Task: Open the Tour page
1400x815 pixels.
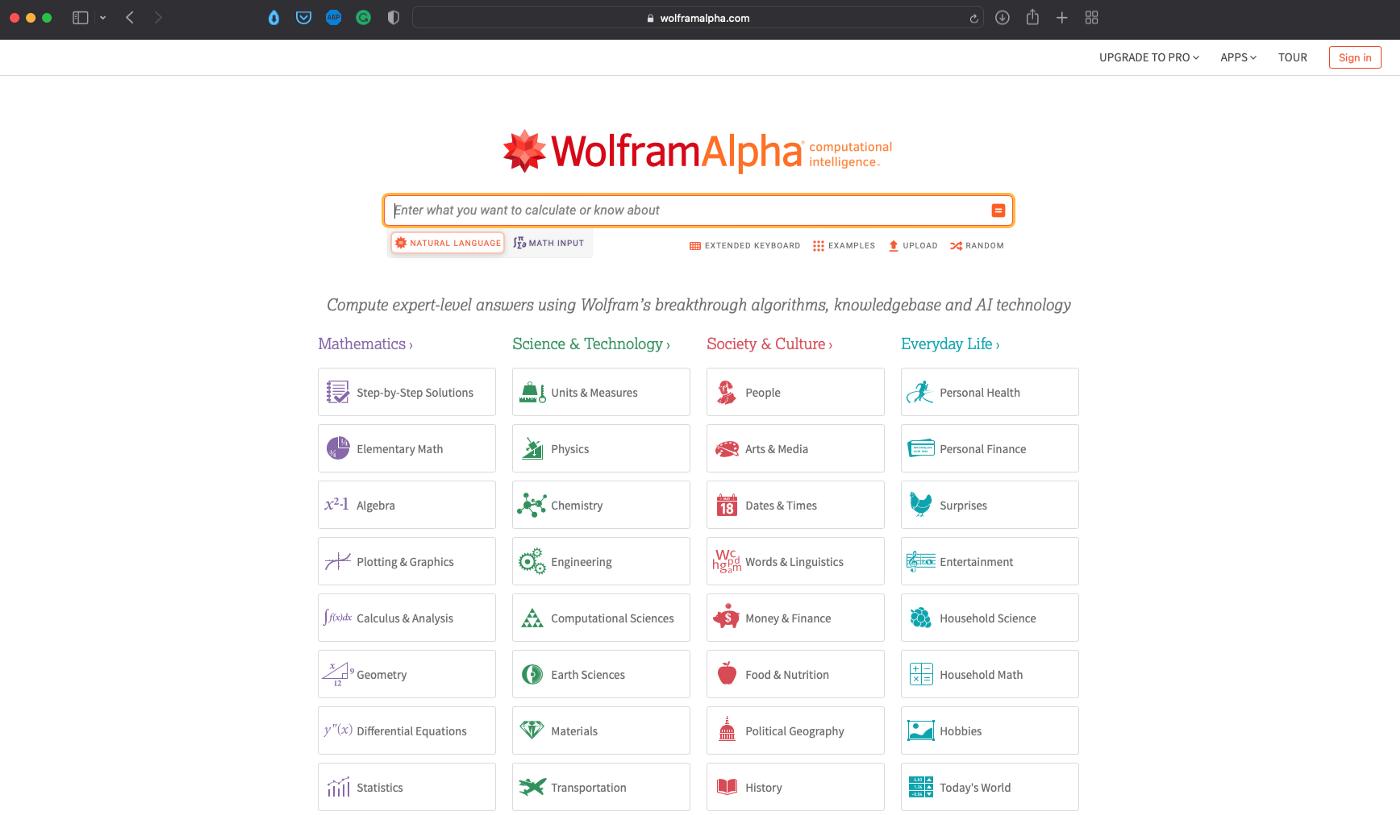Action: [x=1292, y=57]
